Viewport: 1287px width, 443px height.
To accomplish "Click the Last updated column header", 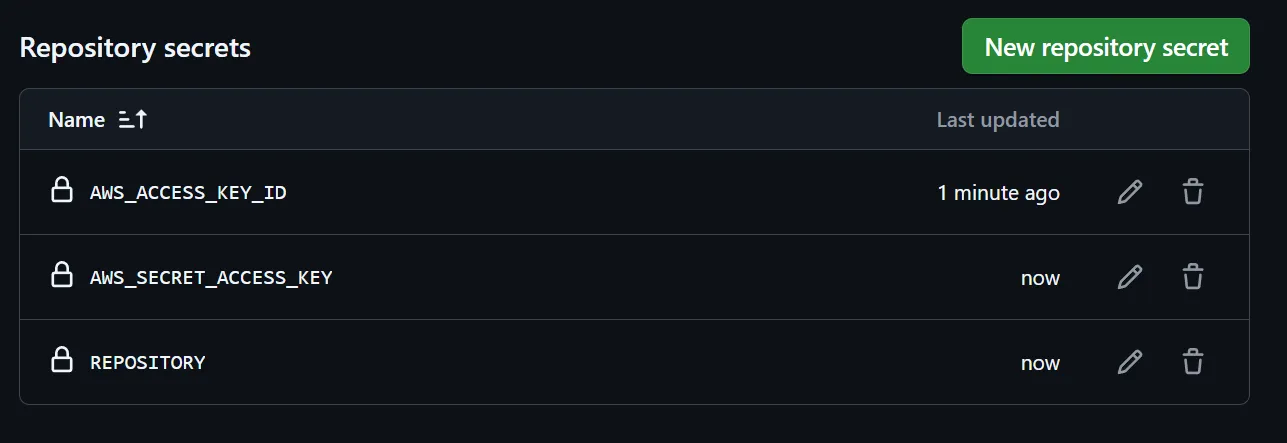I will coord(997,120).
